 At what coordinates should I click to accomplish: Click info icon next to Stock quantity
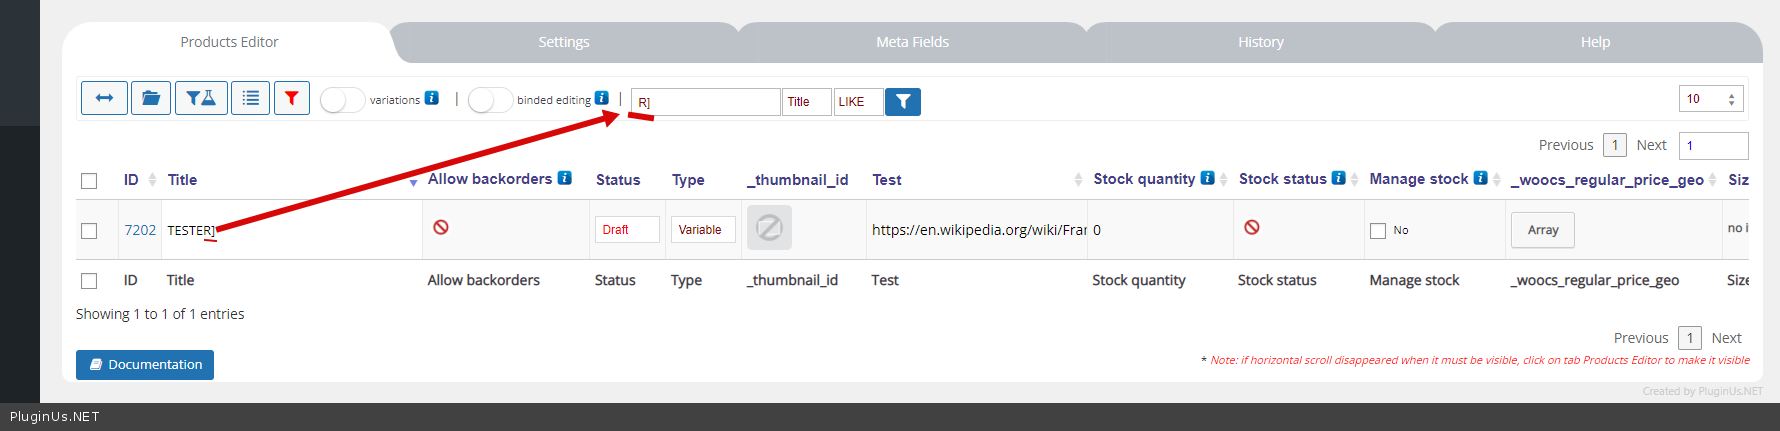coord(1208,178)
